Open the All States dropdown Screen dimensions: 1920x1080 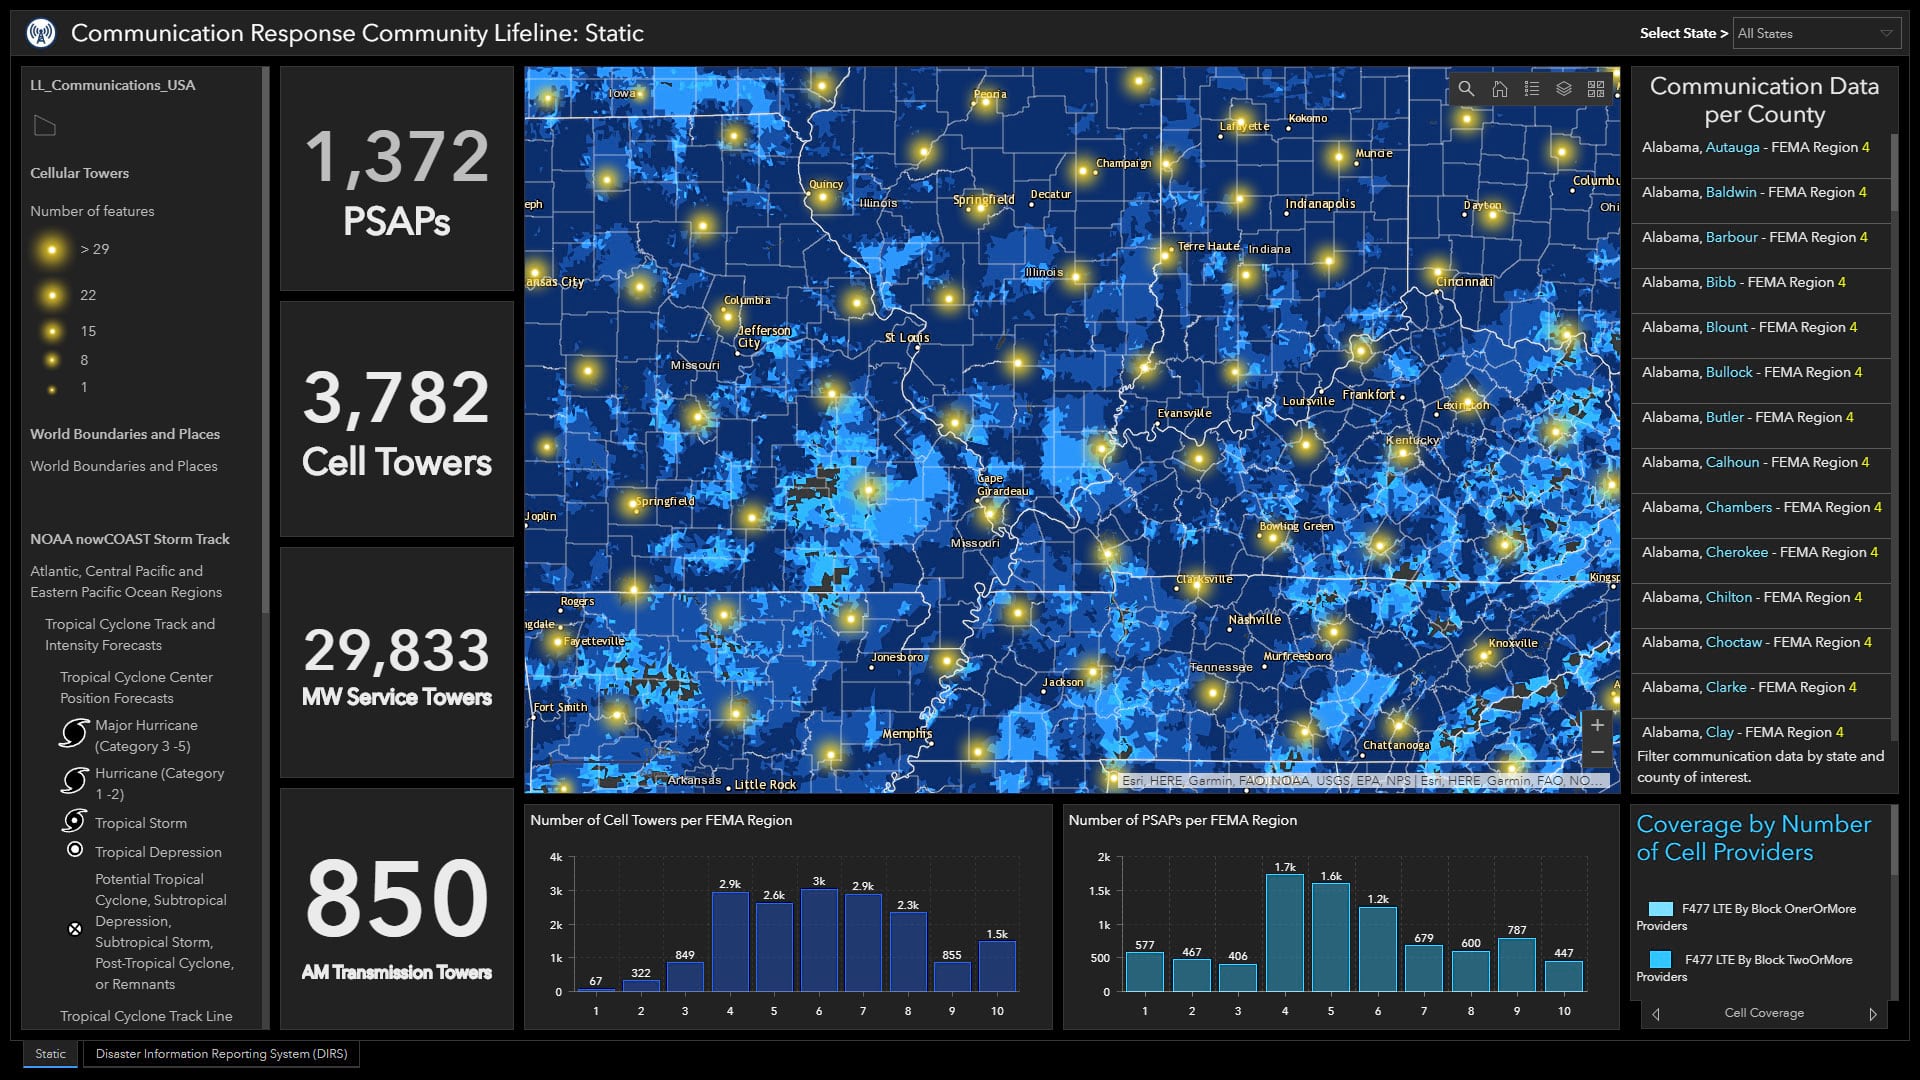pos(1816,33)
